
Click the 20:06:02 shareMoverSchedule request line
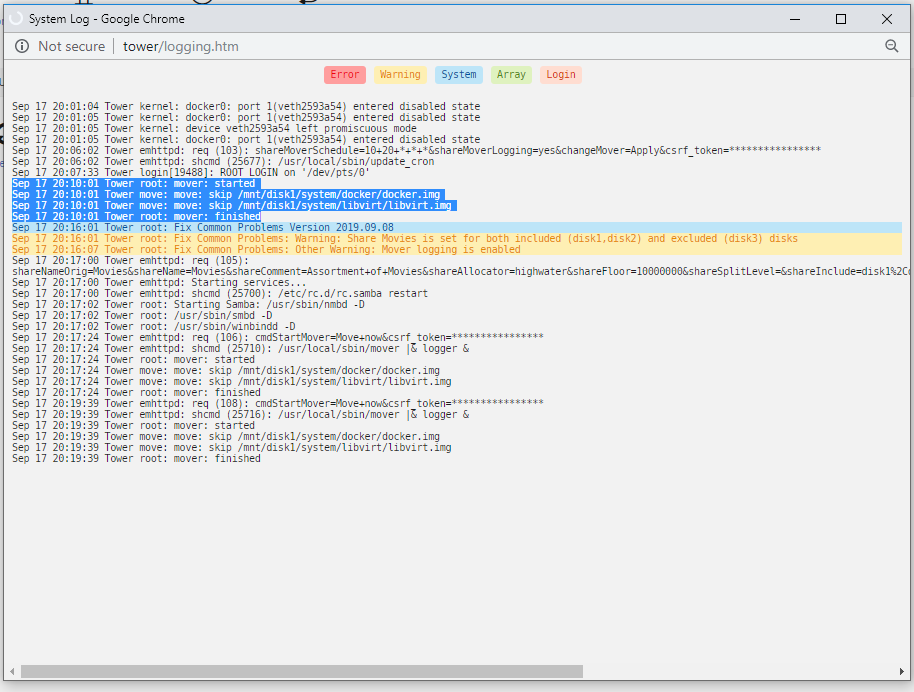click(x=416, y=150)
